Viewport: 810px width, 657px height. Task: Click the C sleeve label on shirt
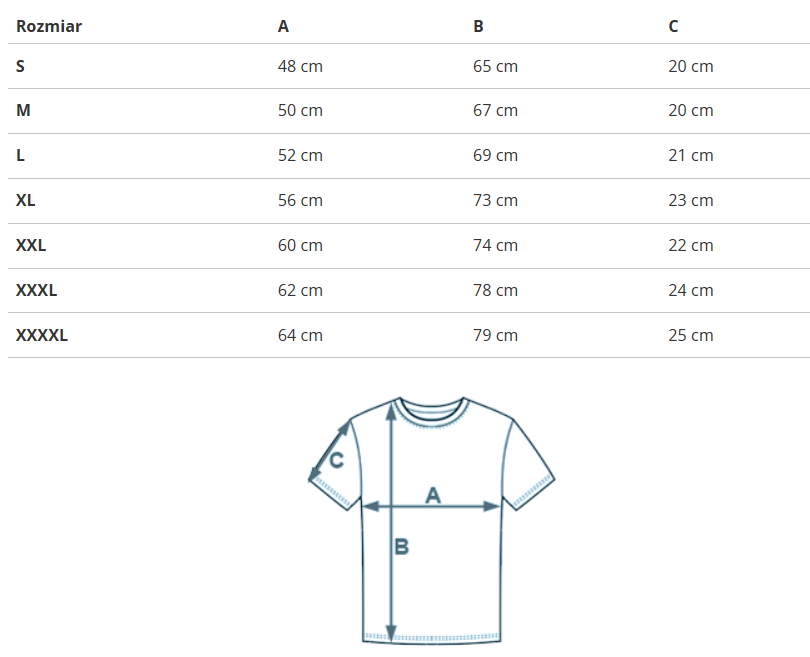click(337, 460)
